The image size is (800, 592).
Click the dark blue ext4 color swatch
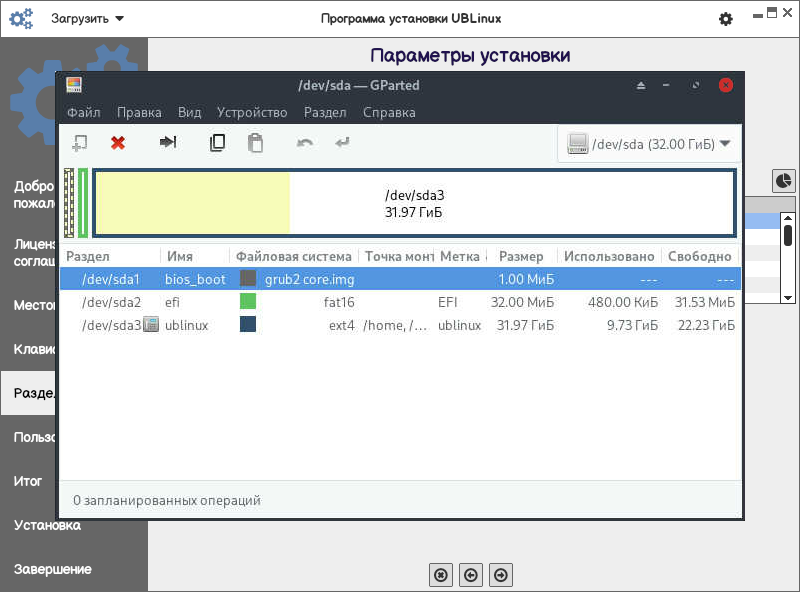point(248,324)
